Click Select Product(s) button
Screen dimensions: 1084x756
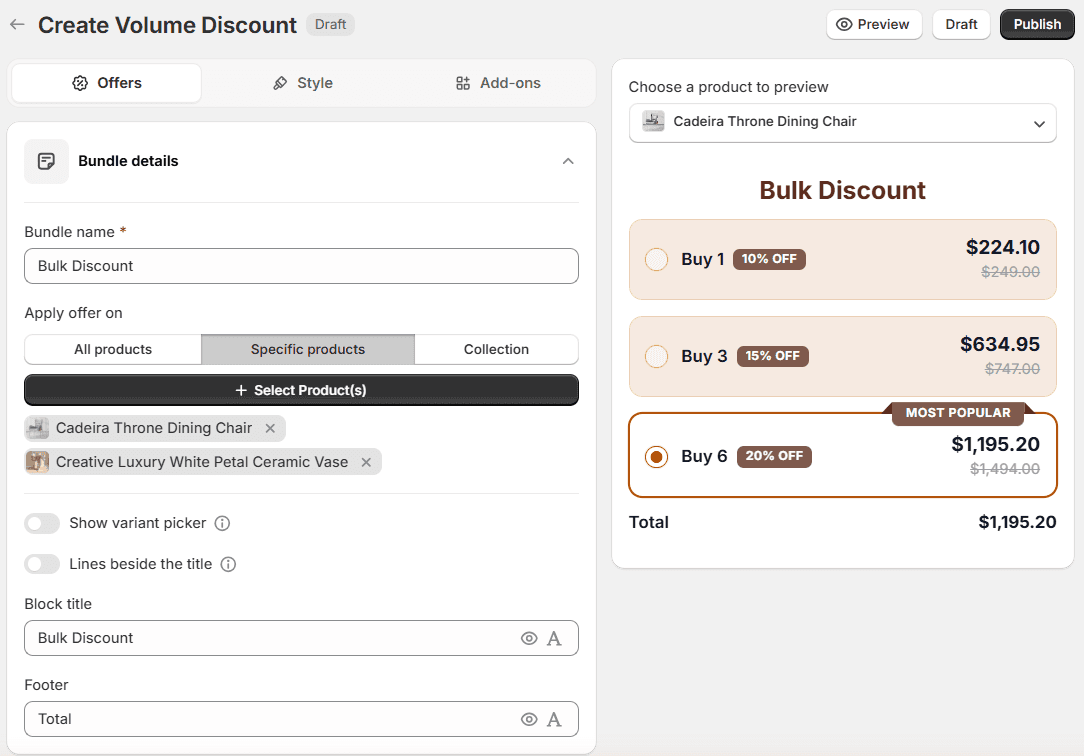pyautogui.click(x=301, y=390)
